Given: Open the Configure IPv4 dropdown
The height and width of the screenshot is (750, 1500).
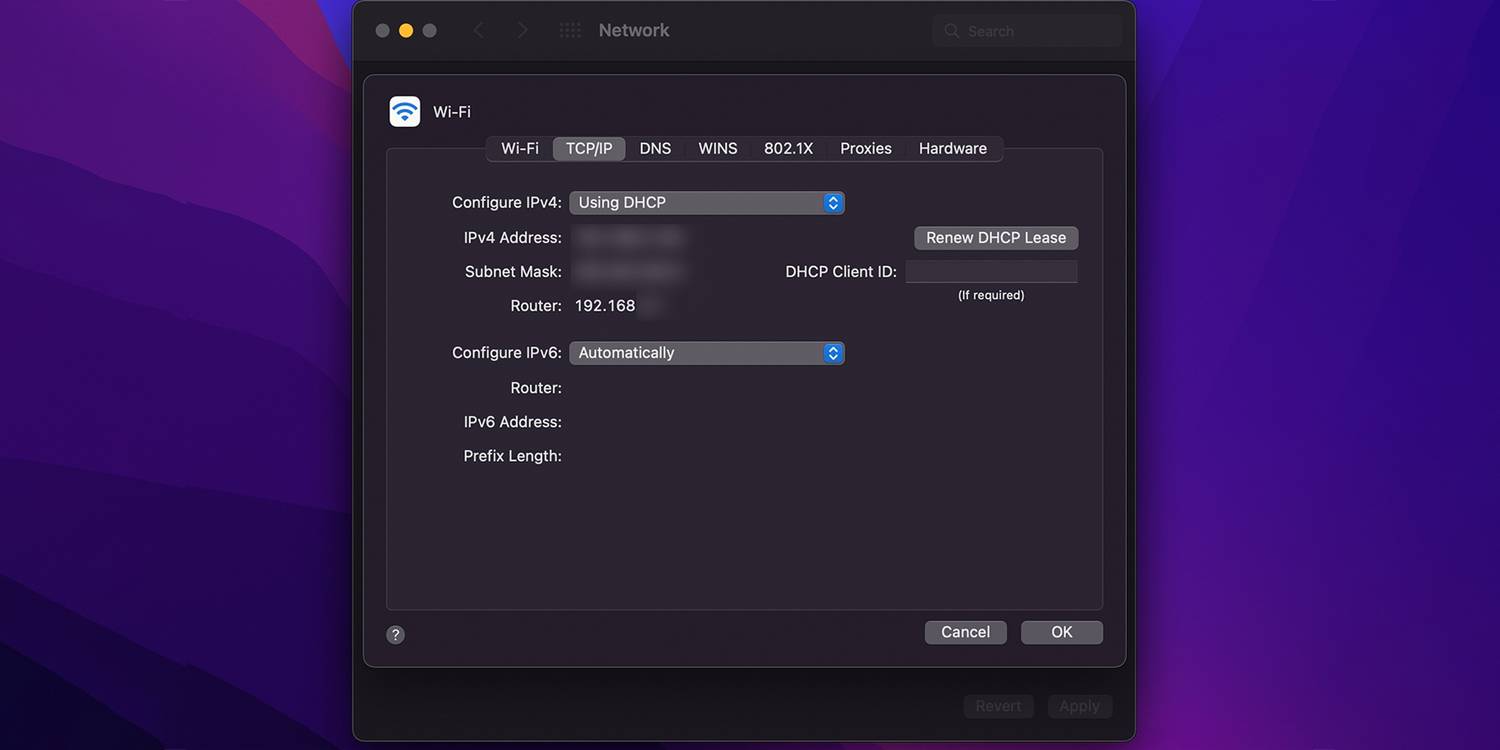Looking at the screenshot, I should pos(707,203).
